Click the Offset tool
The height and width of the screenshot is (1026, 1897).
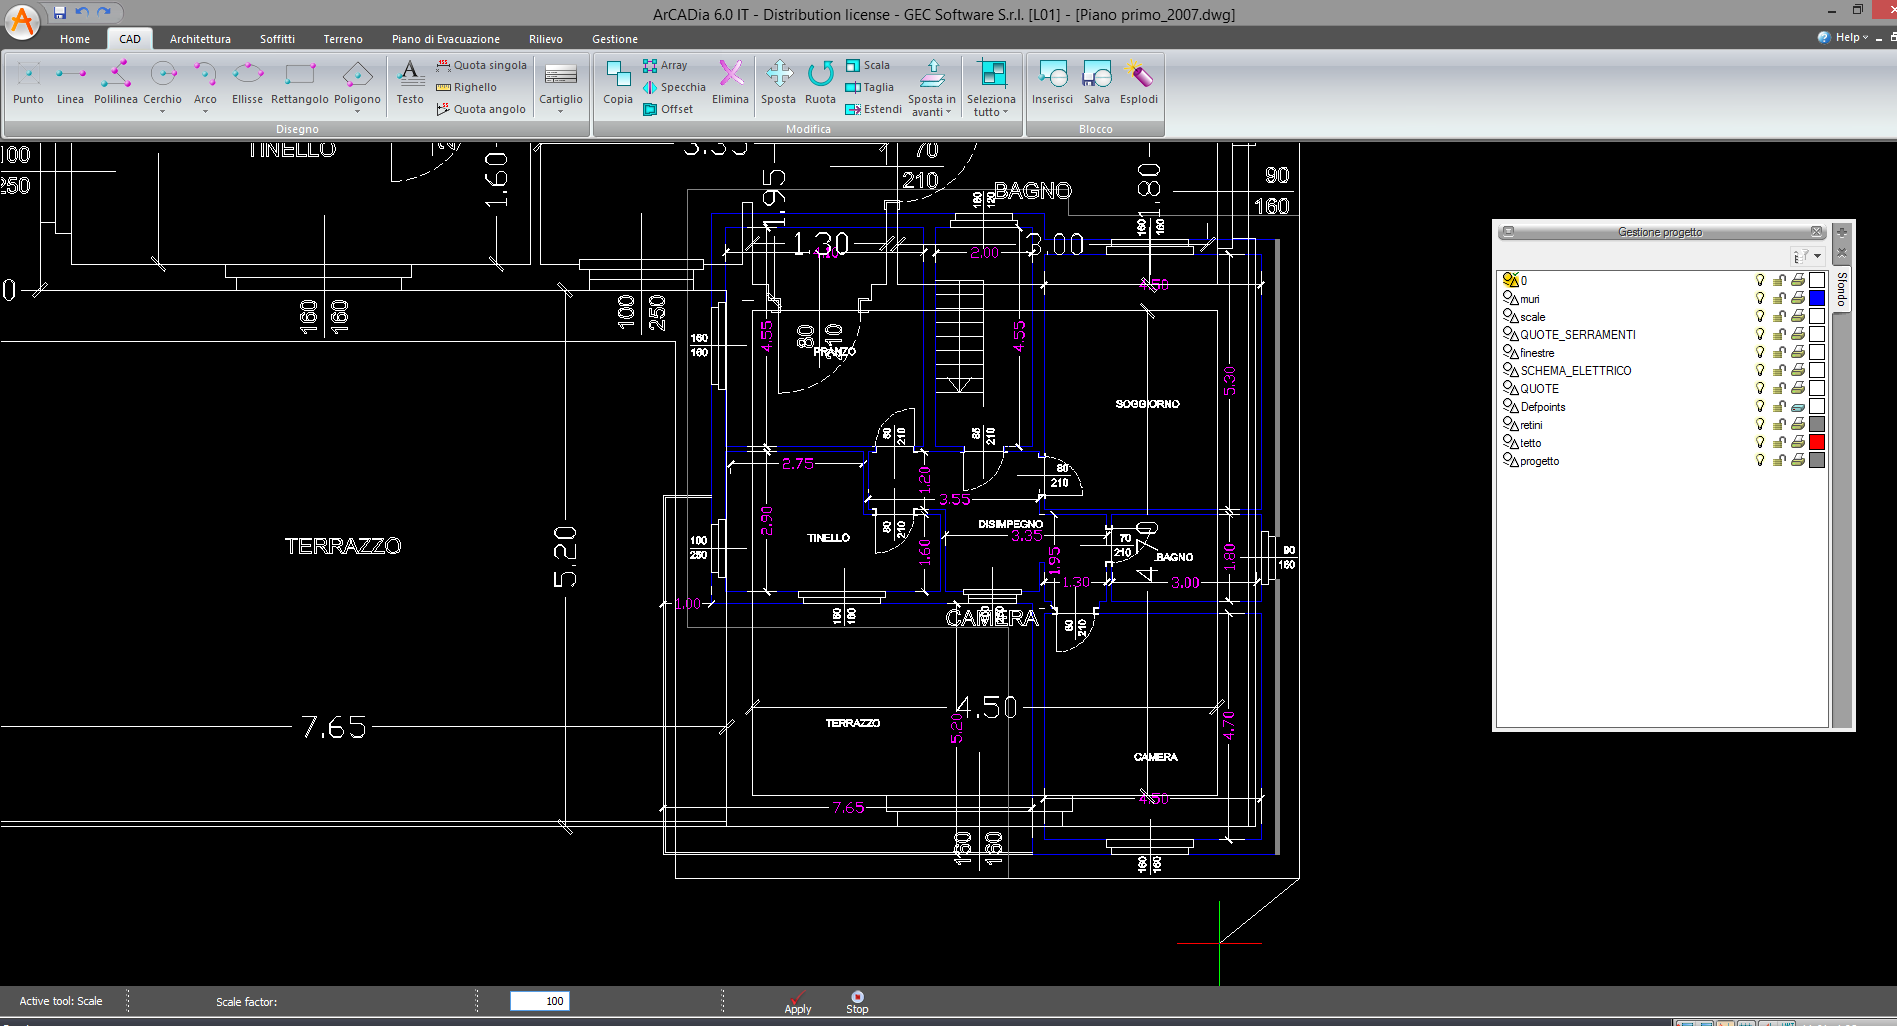click(x=668, y=109)
